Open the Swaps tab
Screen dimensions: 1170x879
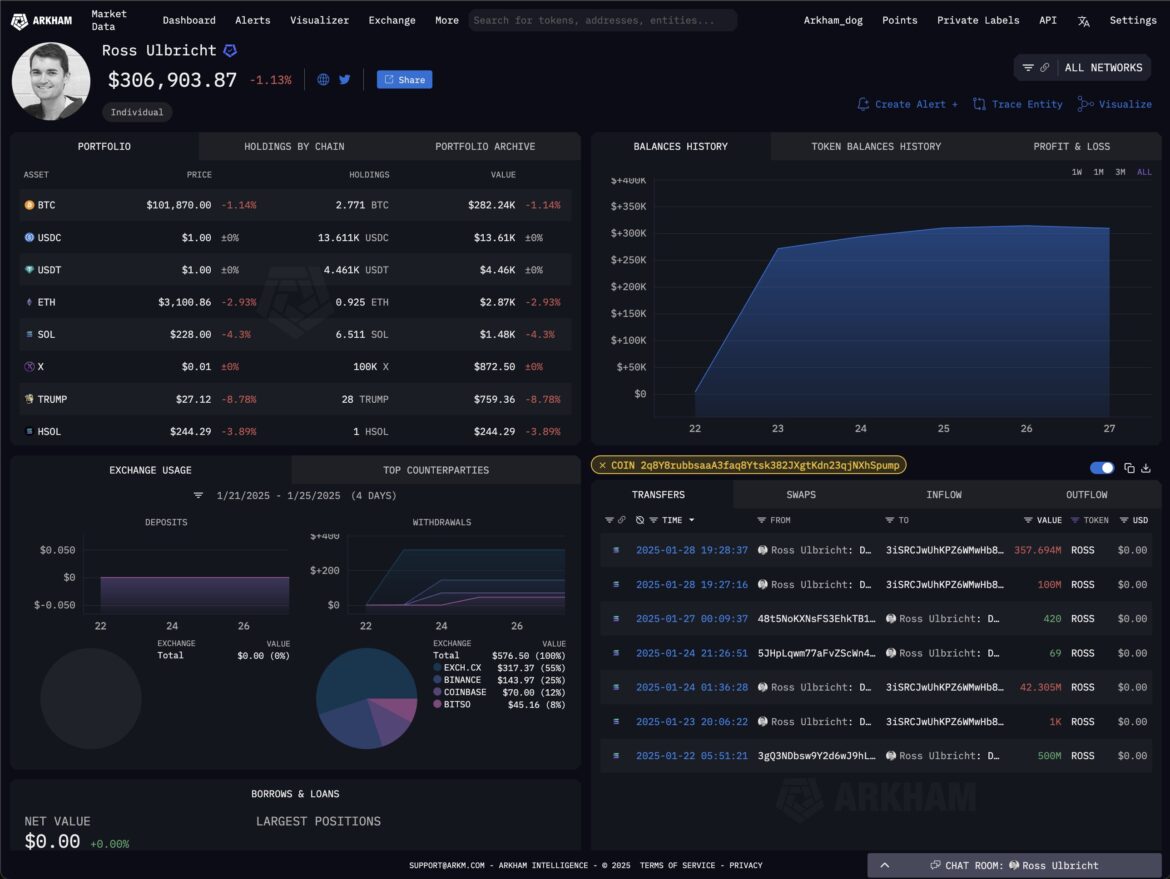(801, 495)
